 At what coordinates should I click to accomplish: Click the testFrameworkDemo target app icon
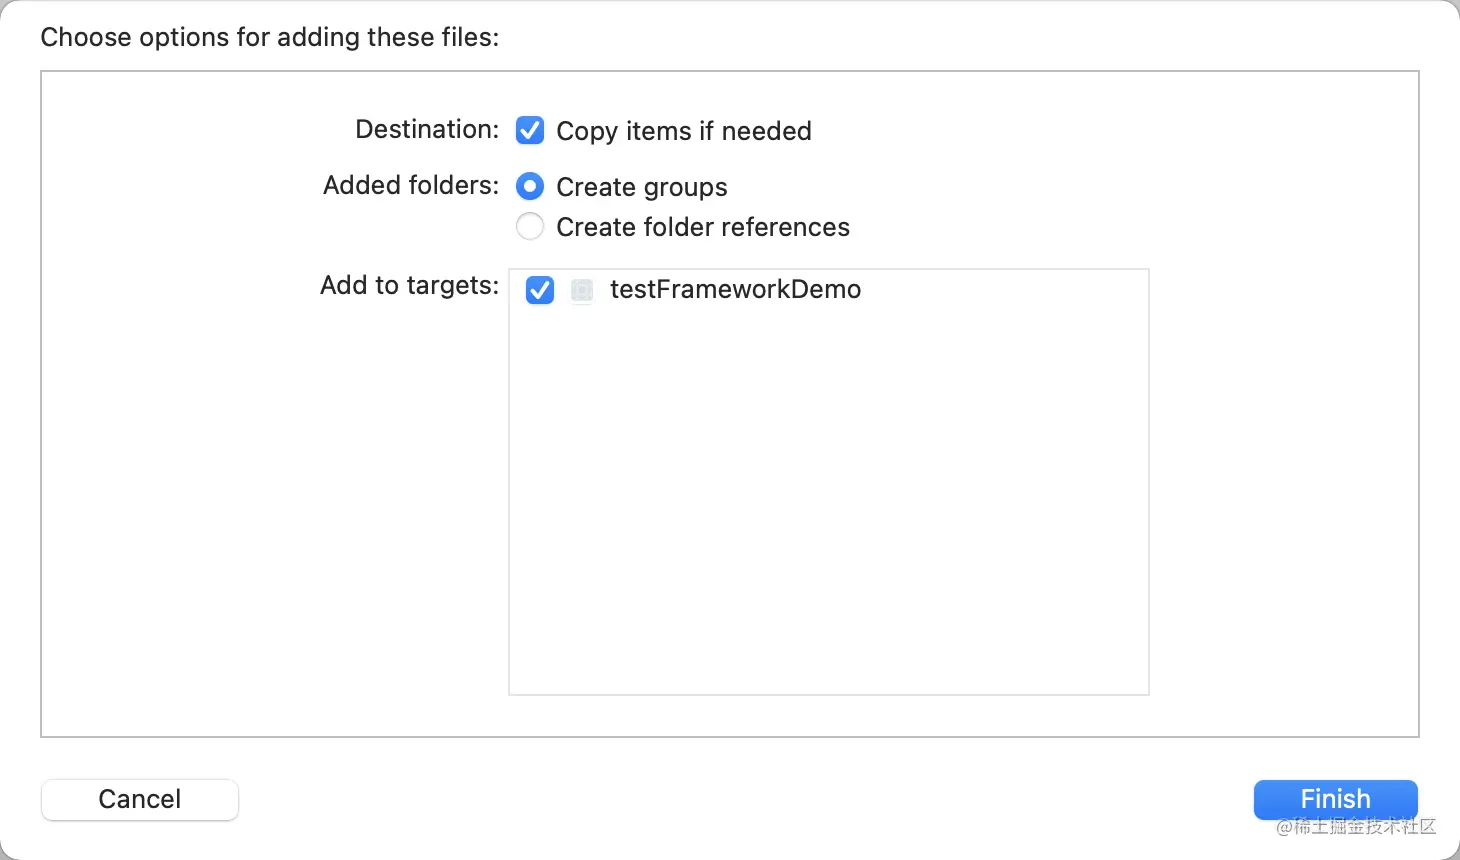coord(582,290)
